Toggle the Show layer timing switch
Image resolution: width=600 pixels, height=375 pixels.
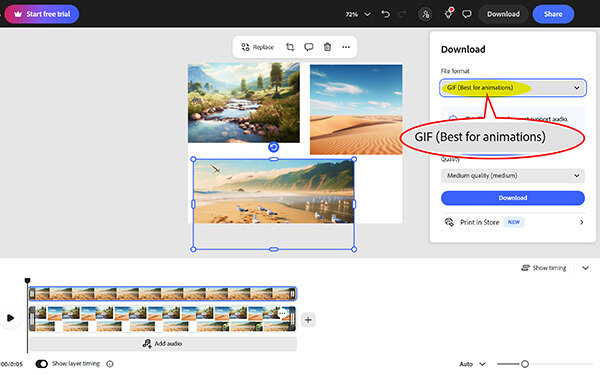tap(41, 364)
